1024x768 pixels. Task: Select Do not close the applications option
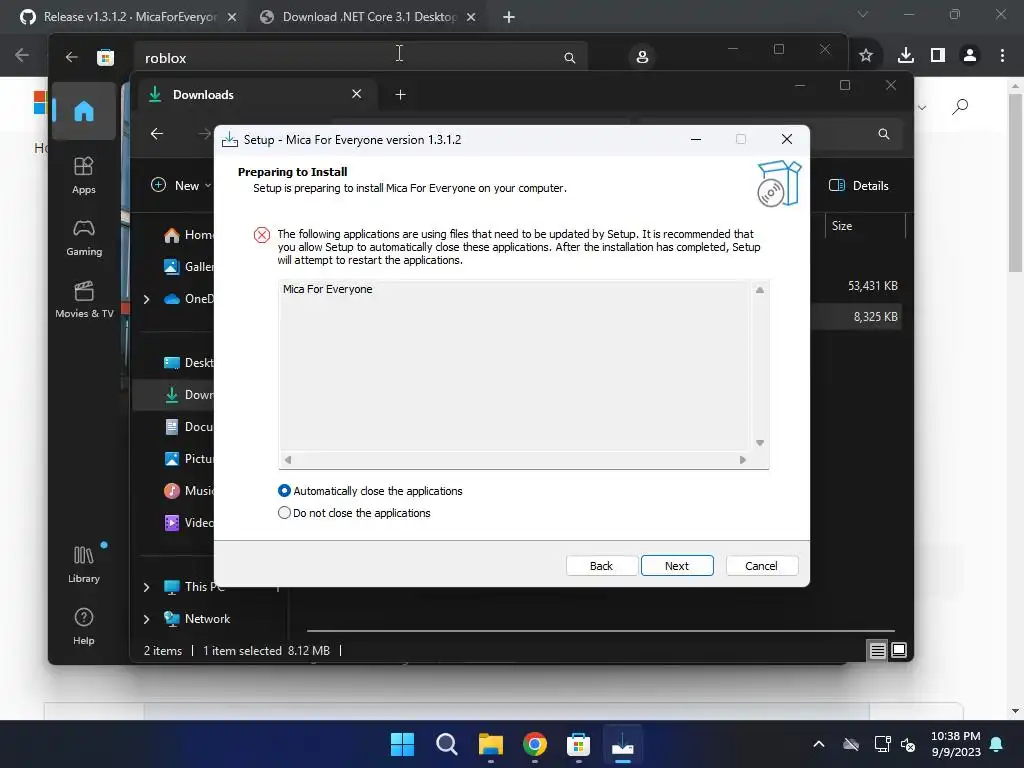(x=354, y=513)
